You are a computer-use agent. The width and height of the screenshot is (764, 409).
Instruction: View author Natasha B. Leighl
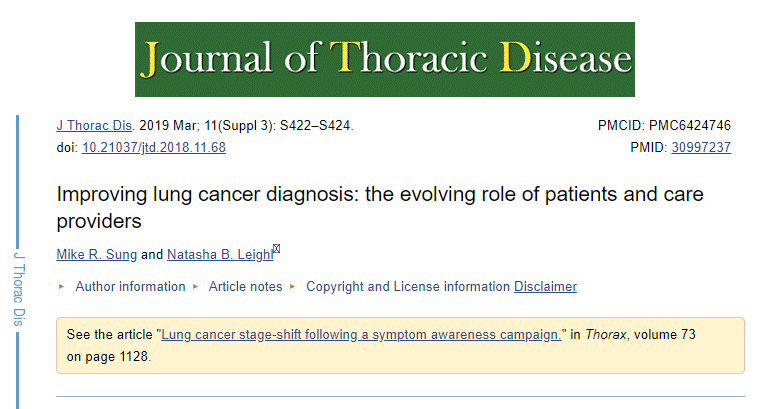coord(219,255)
